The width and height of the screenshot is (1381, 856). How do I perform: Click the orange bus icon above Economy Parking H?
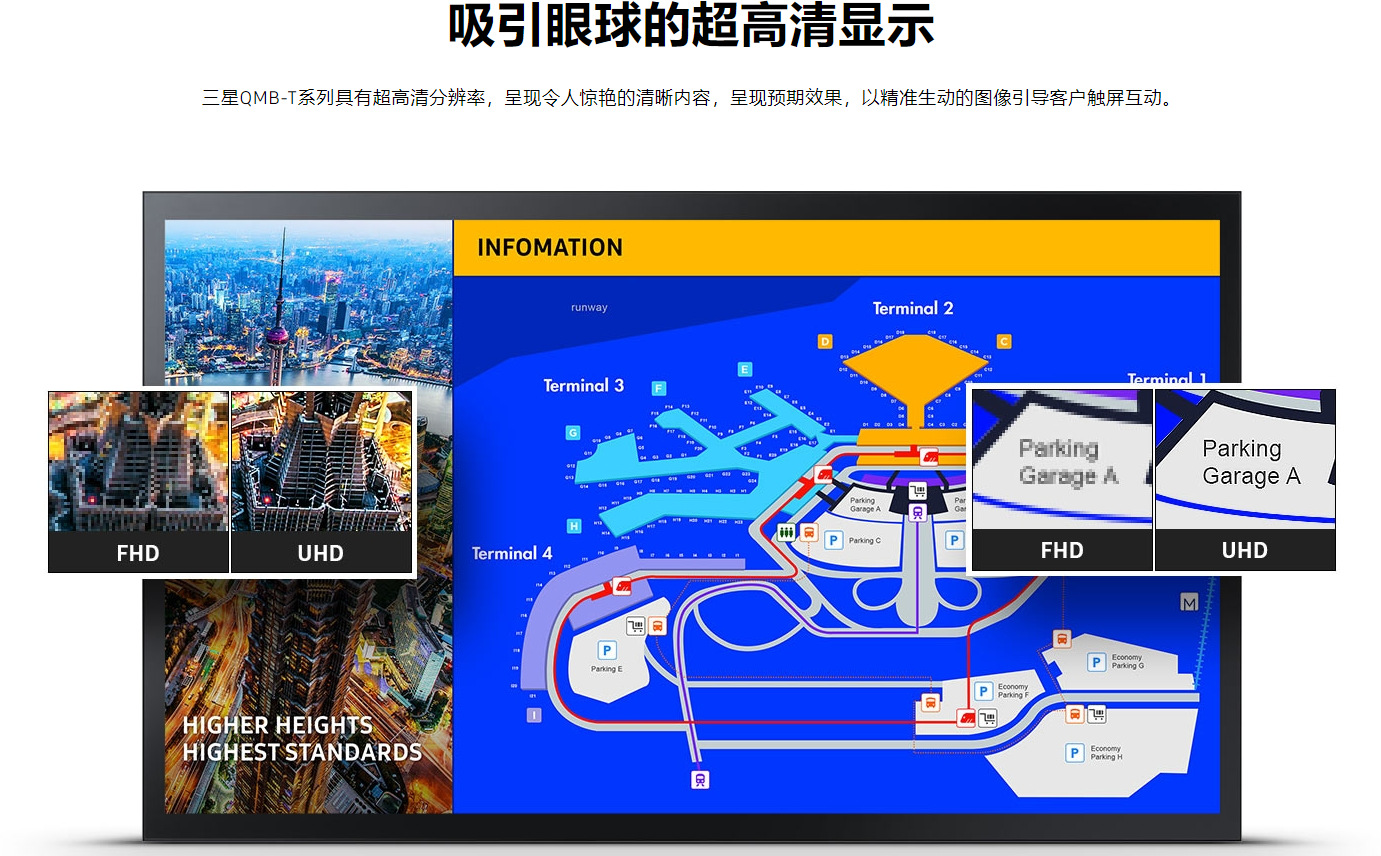pyautogui.click(x=1075, y=714)
